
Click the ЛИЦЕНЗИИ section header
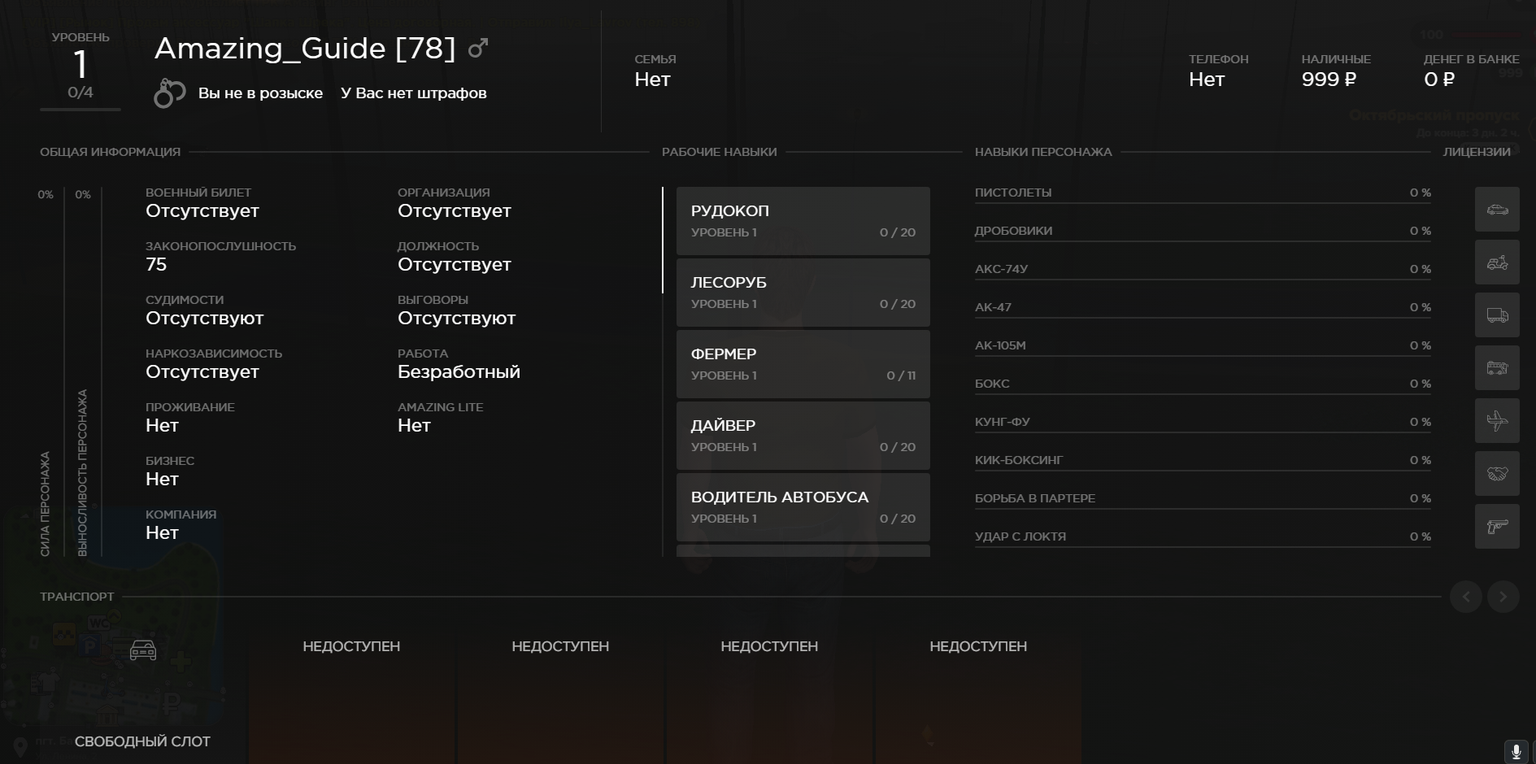[1476, 152]
